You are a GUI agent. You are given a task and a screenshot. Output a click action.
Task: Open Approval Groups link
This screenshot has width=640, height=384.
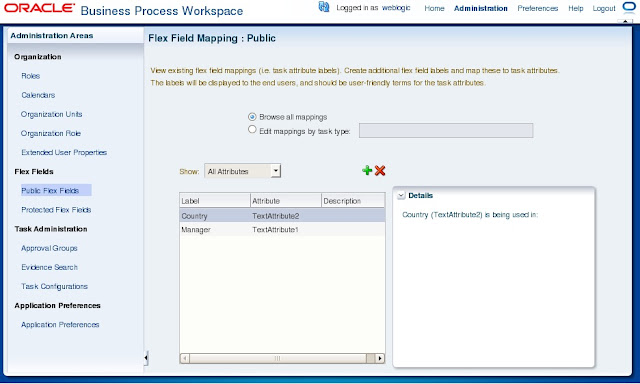(49, 248)
